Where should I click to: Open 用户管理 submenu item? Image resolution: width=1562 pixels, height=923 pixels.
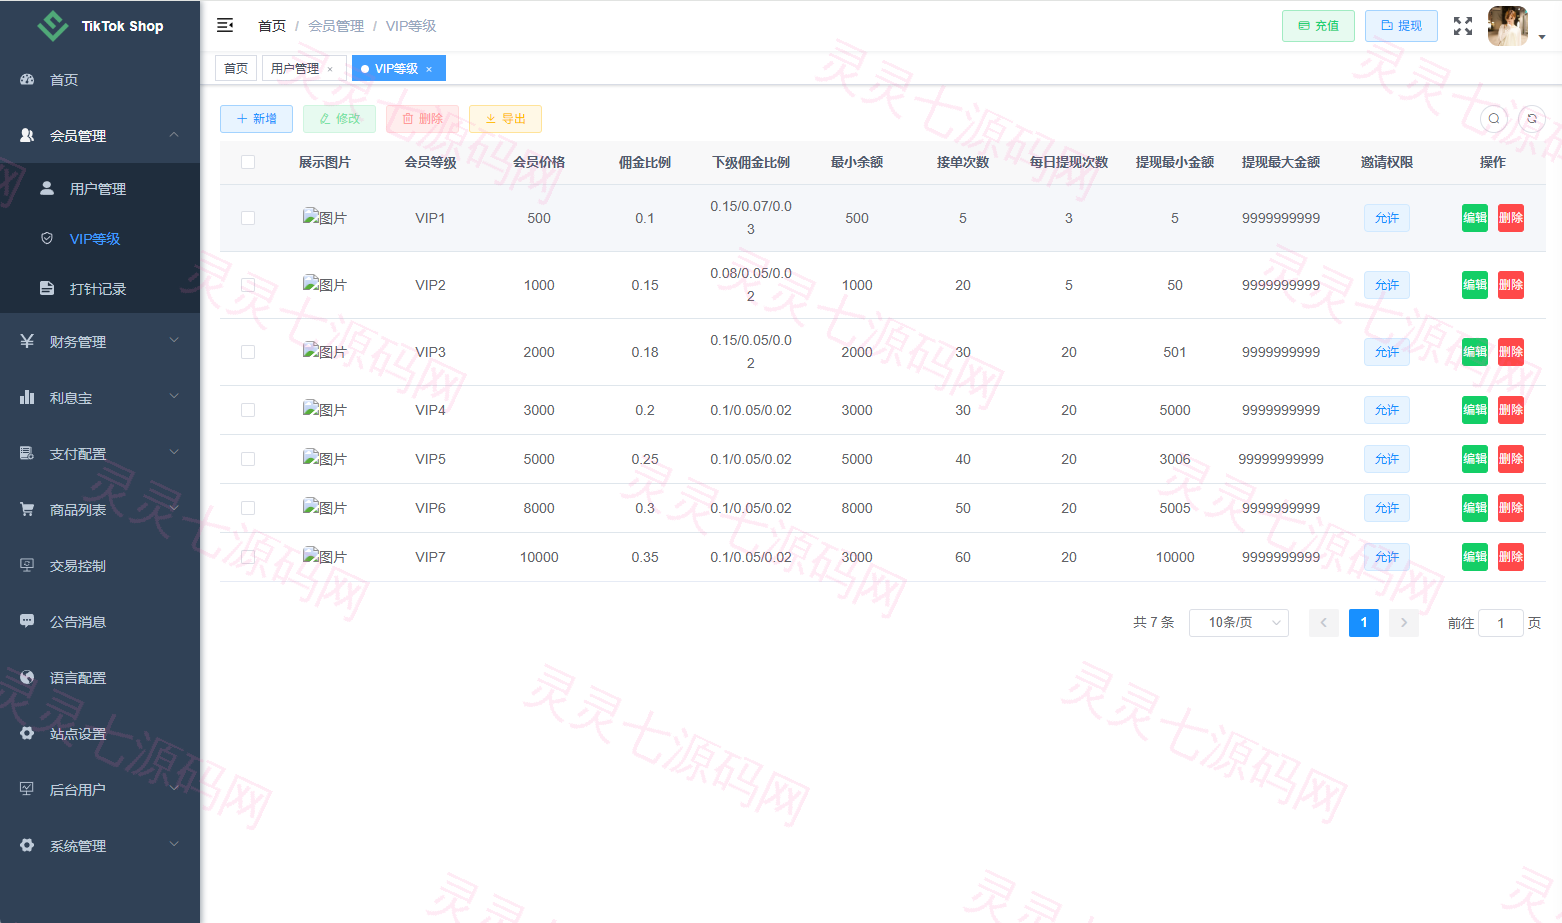pos(100,189)
